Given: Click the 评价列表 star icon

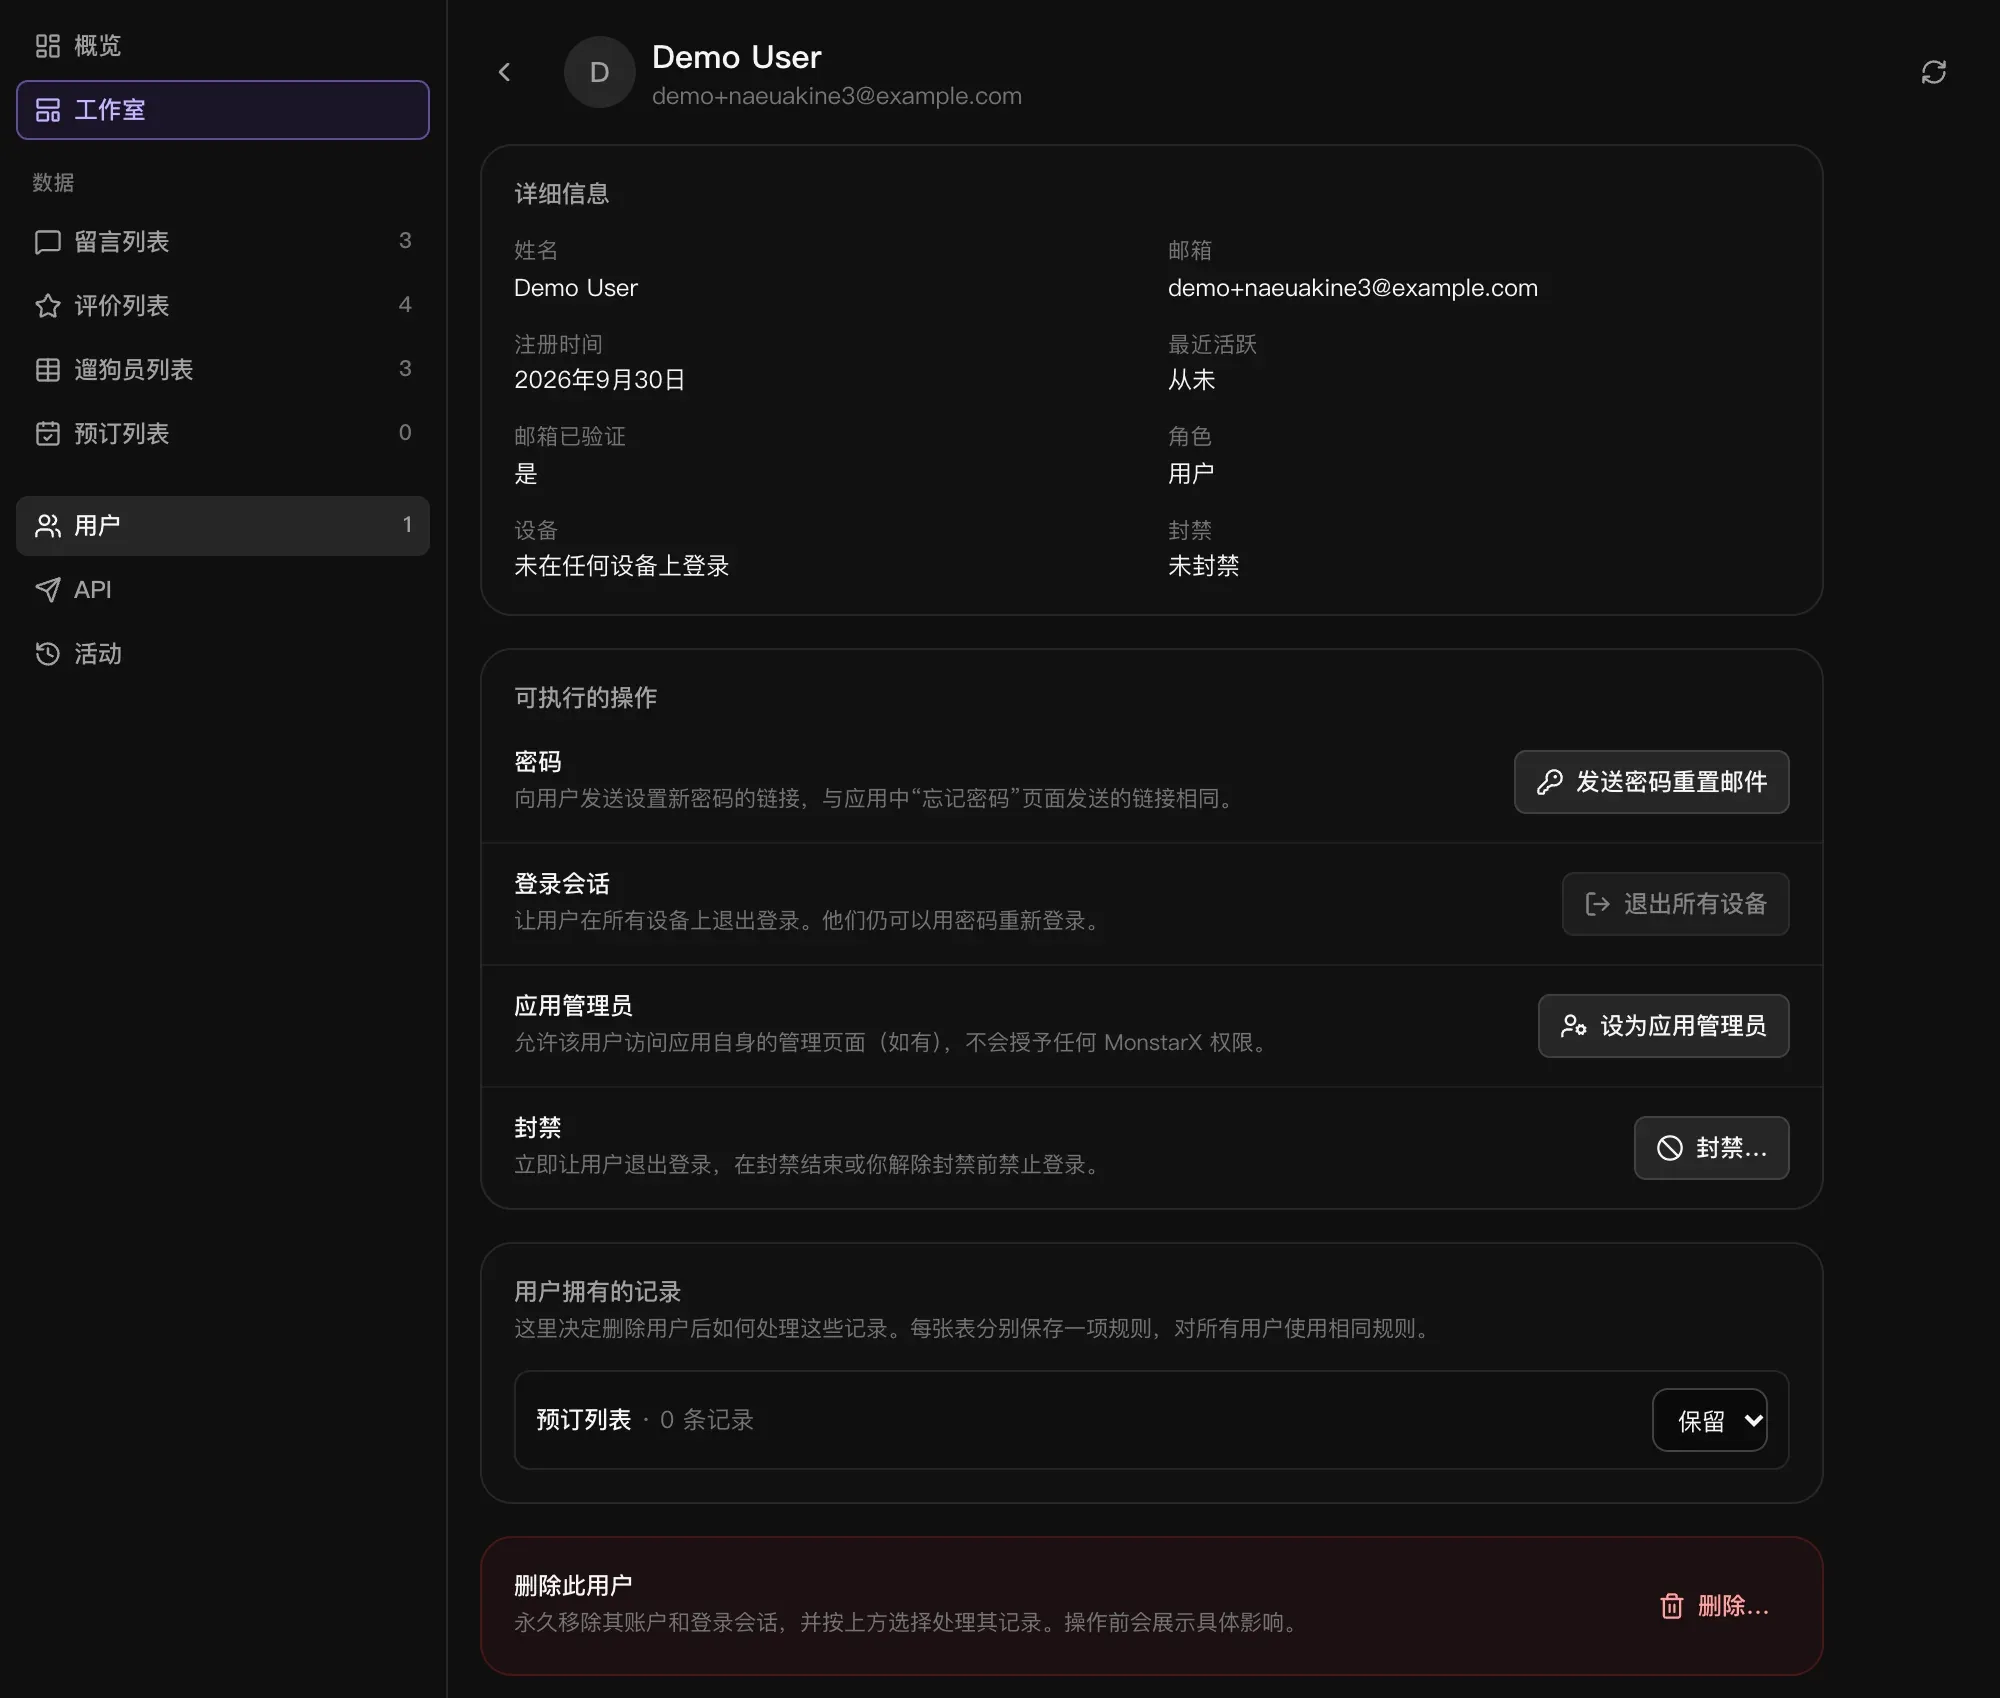Looking at the screenshot, I should [48, 306].
